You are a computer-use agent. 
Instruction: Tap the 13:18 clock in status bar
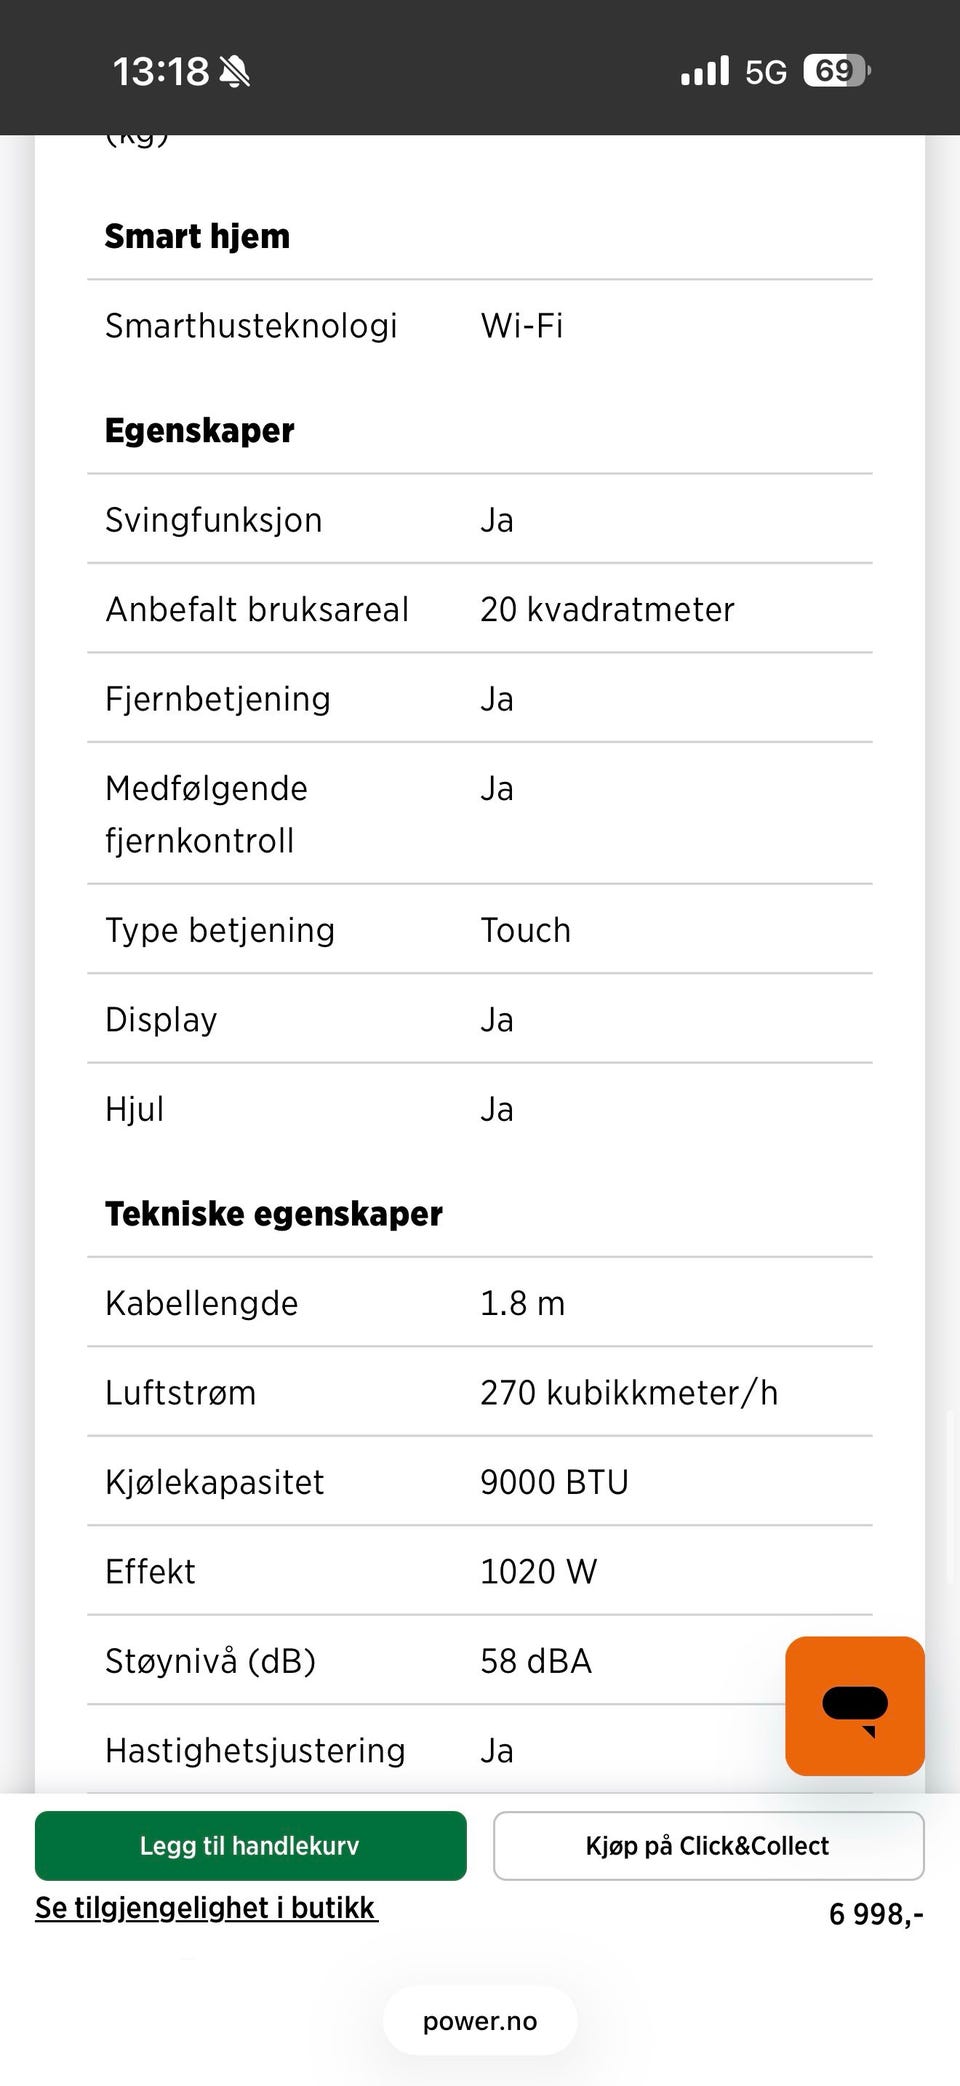pyautogui.click(x=160, y=71)
